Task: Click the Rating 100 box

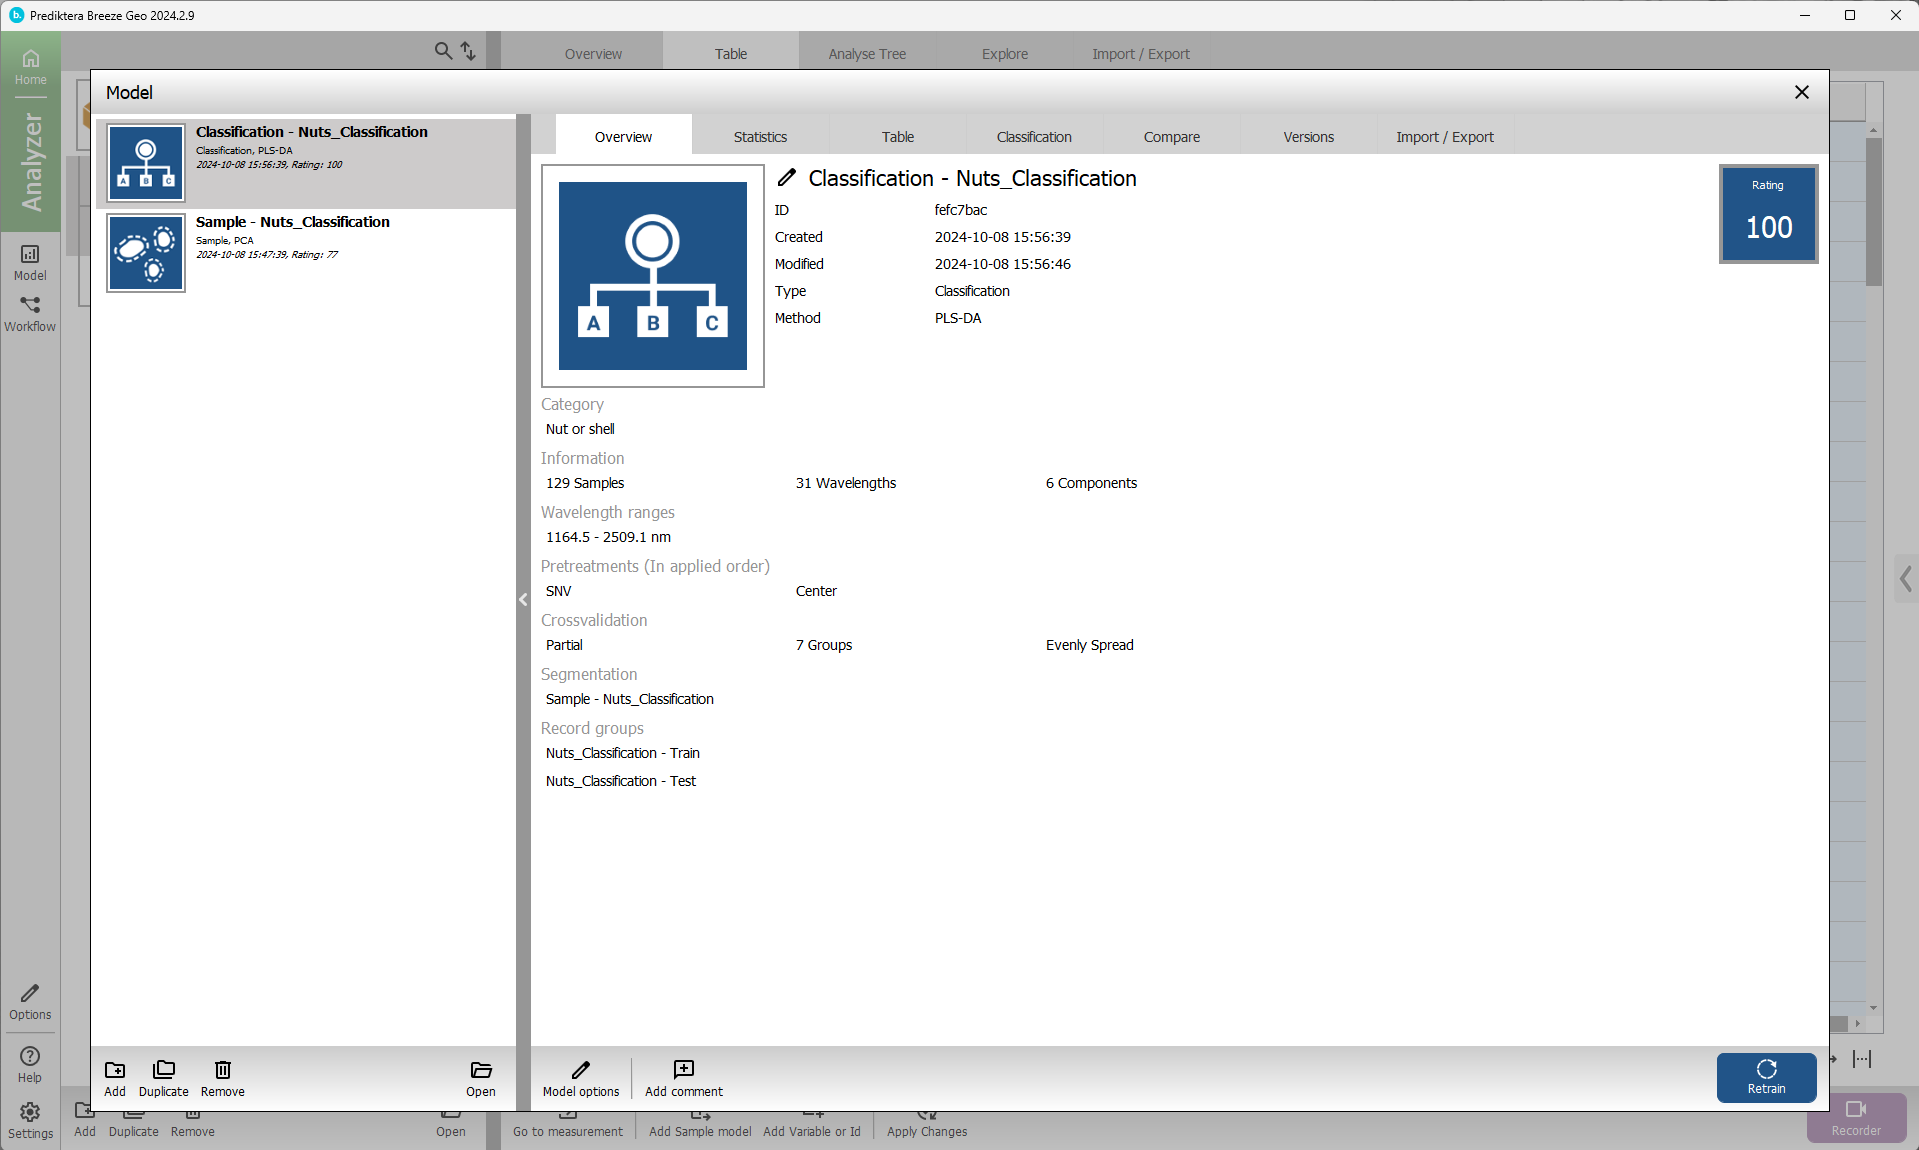Action: [x=1768, y=214]
